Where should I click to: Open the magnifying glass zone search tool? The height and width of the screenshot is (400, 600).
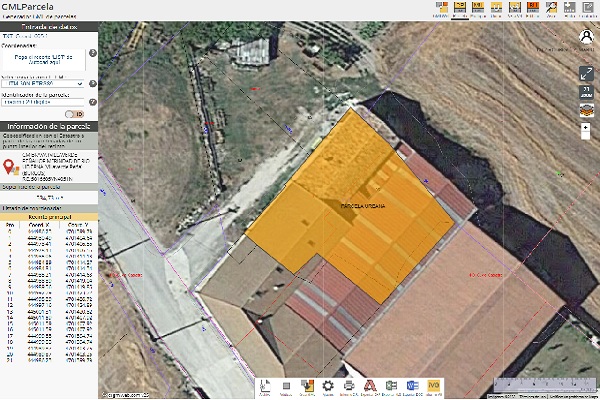tap(551, 8)
